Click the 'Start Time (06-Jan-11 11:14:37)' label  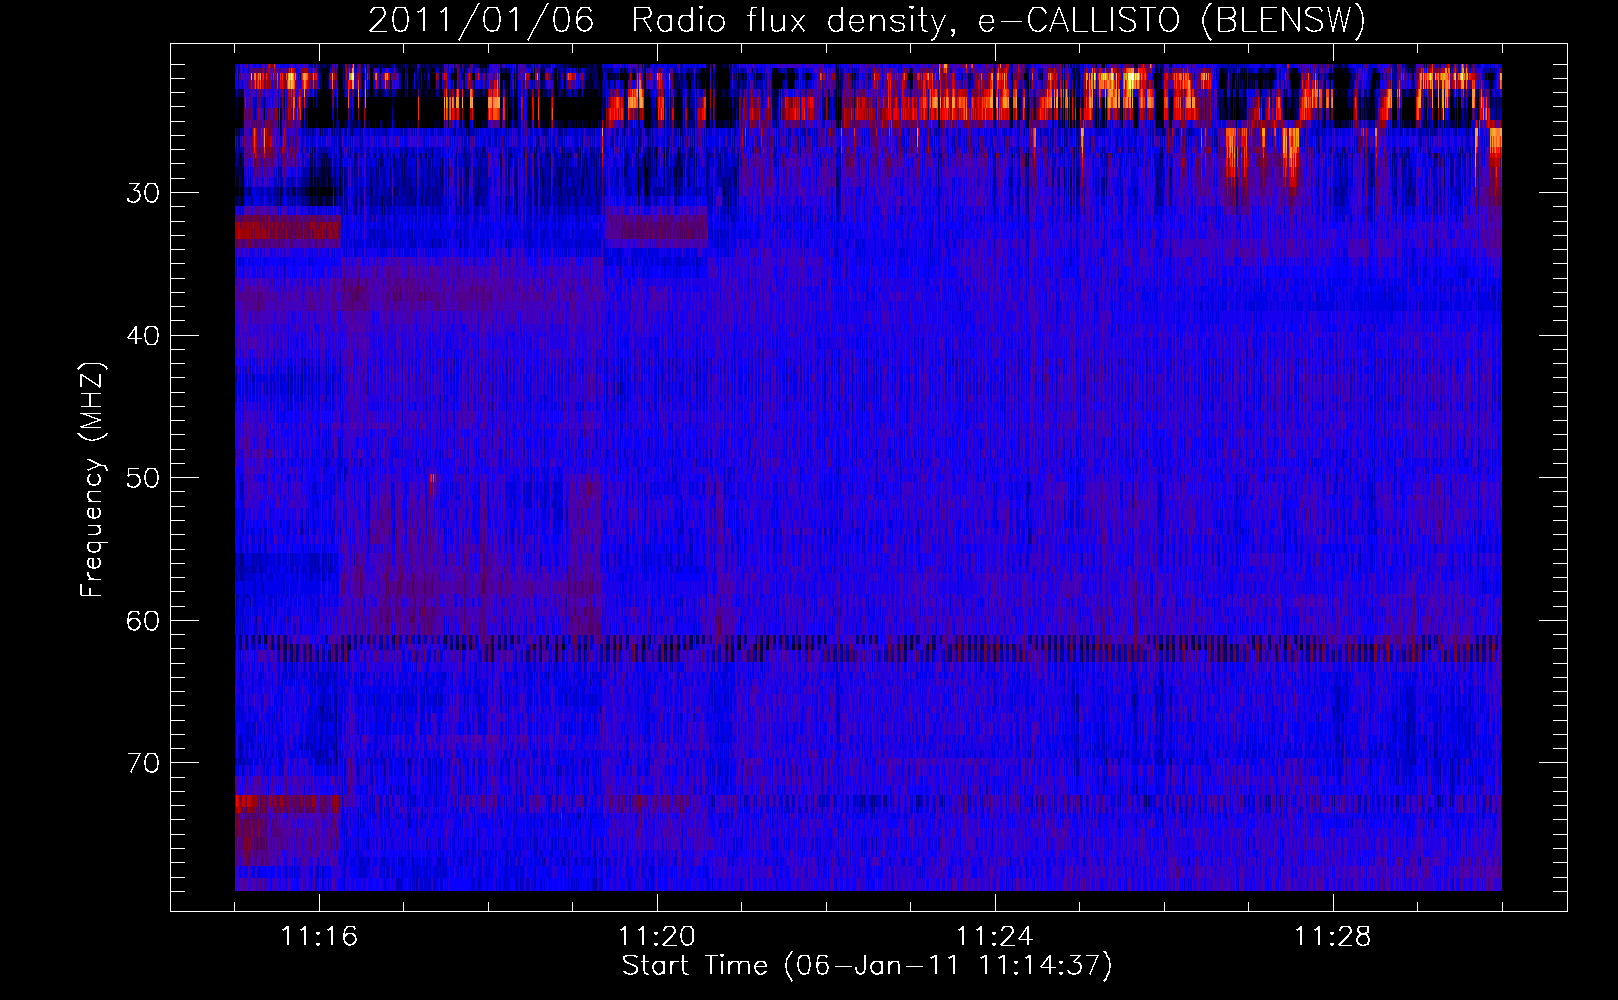[867, 966]
